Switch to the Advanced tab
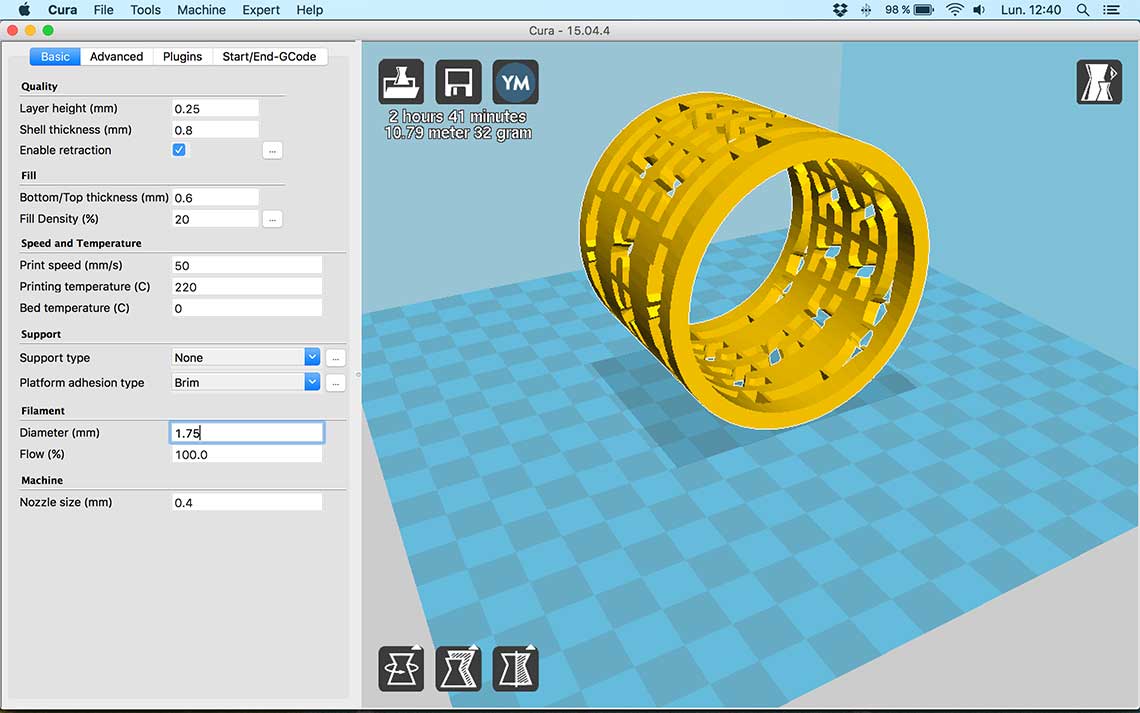 pyautogui.click(x=116, y=56)
